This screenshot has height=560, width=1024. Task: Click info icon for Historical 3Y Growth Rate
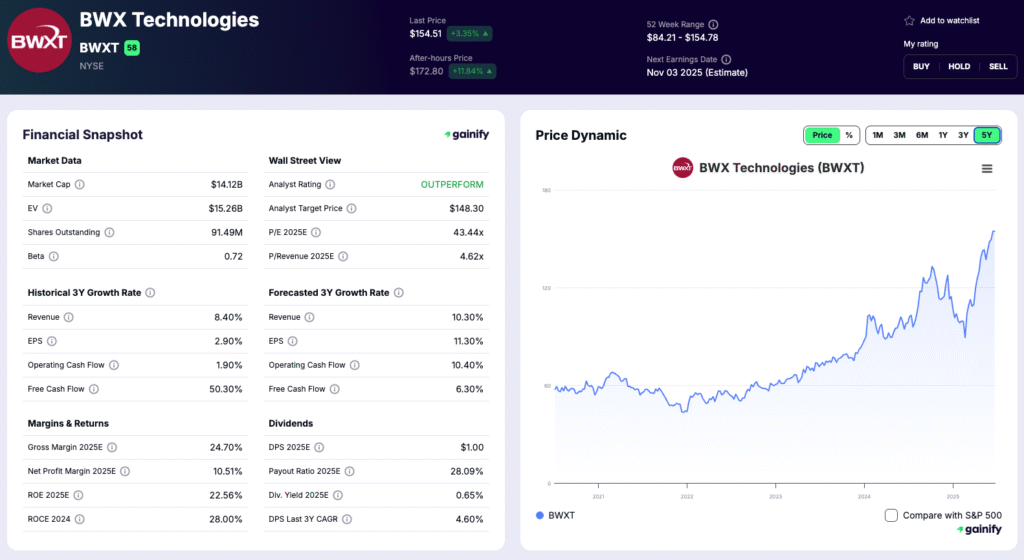(x=150, y=292)
